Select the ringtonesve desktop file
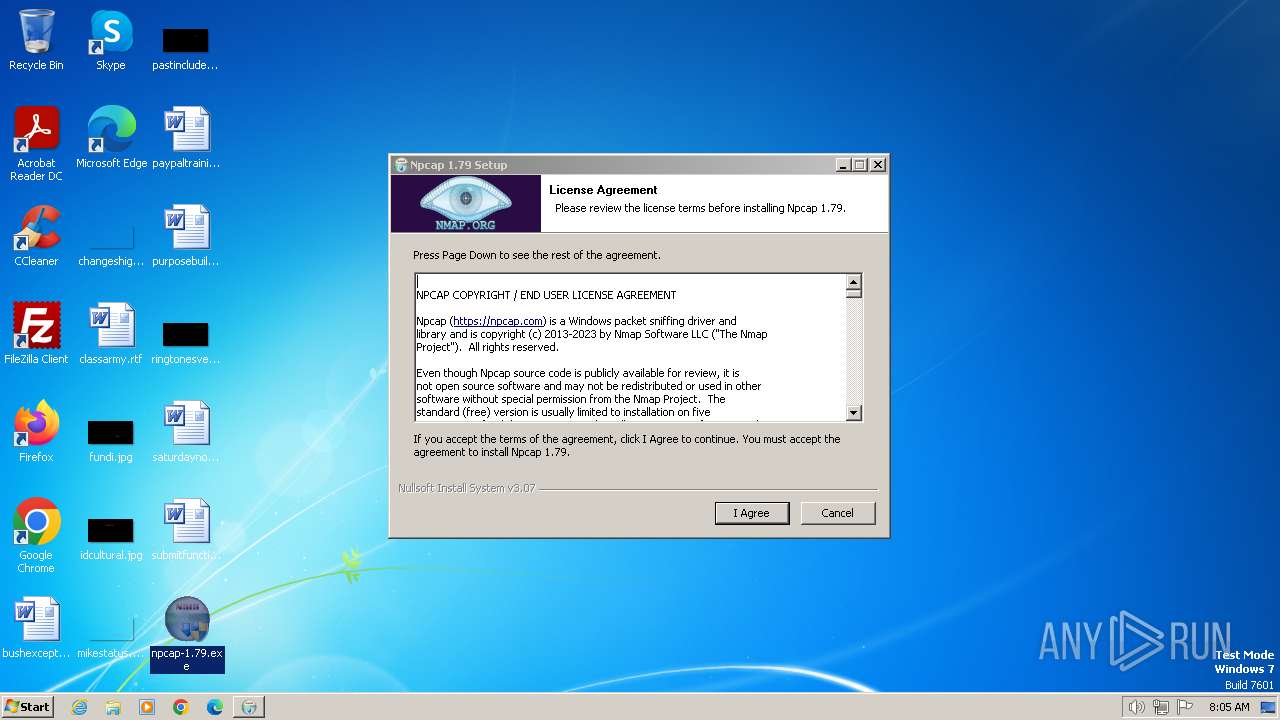The height and width of the screenshot is (720, 1280). pyautogui.click(x=185, y=342)
